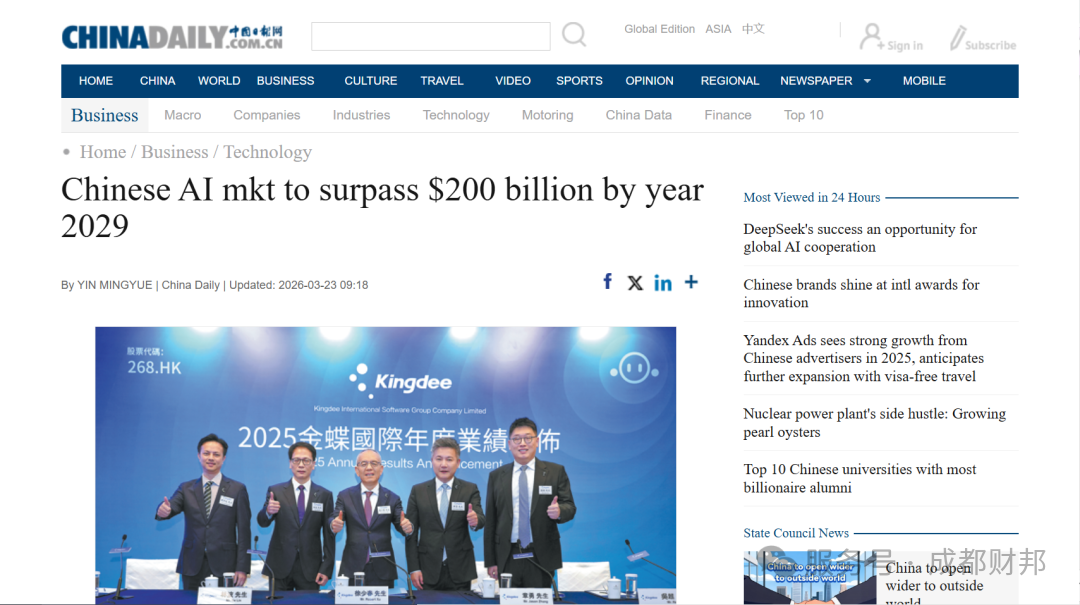Select the Business section tab

(105, 115)
